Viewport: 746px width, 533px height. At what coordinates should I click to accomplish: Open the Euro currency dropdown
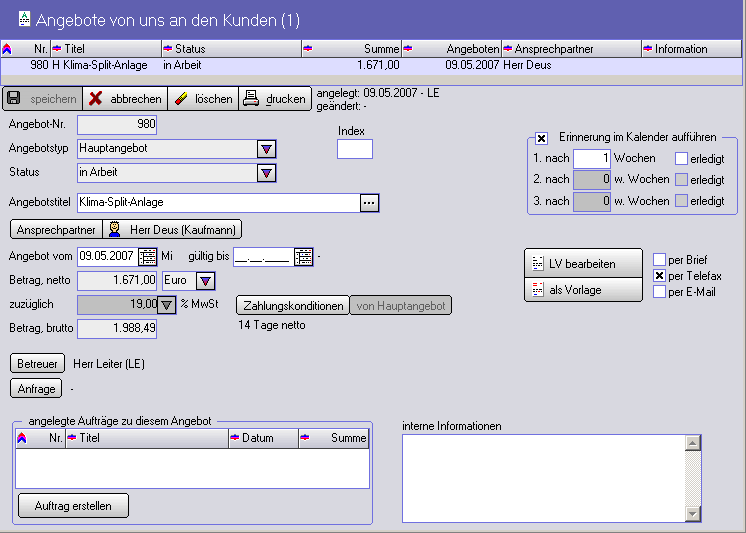point(205,280)
